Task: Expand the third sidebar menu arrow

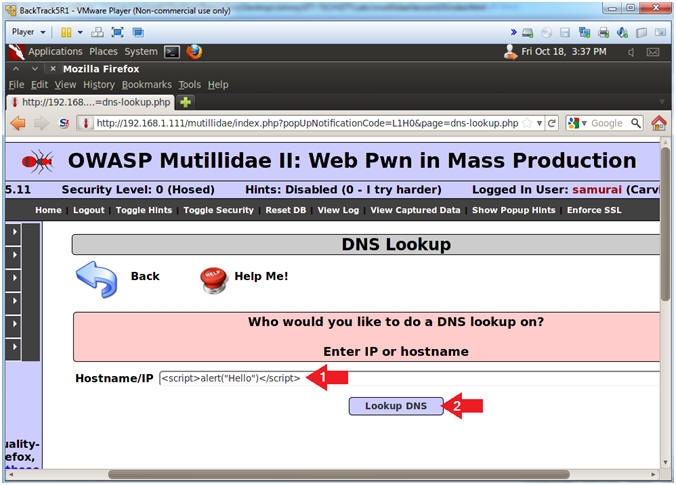Action: 13,278
